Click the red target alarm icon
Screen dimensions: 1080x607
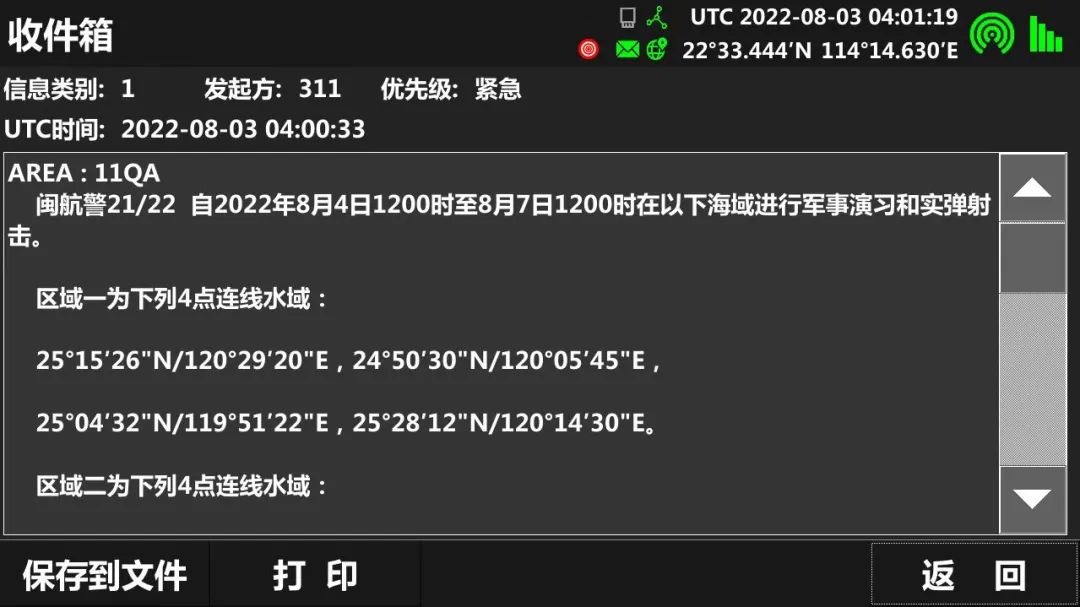click(588, 49)
